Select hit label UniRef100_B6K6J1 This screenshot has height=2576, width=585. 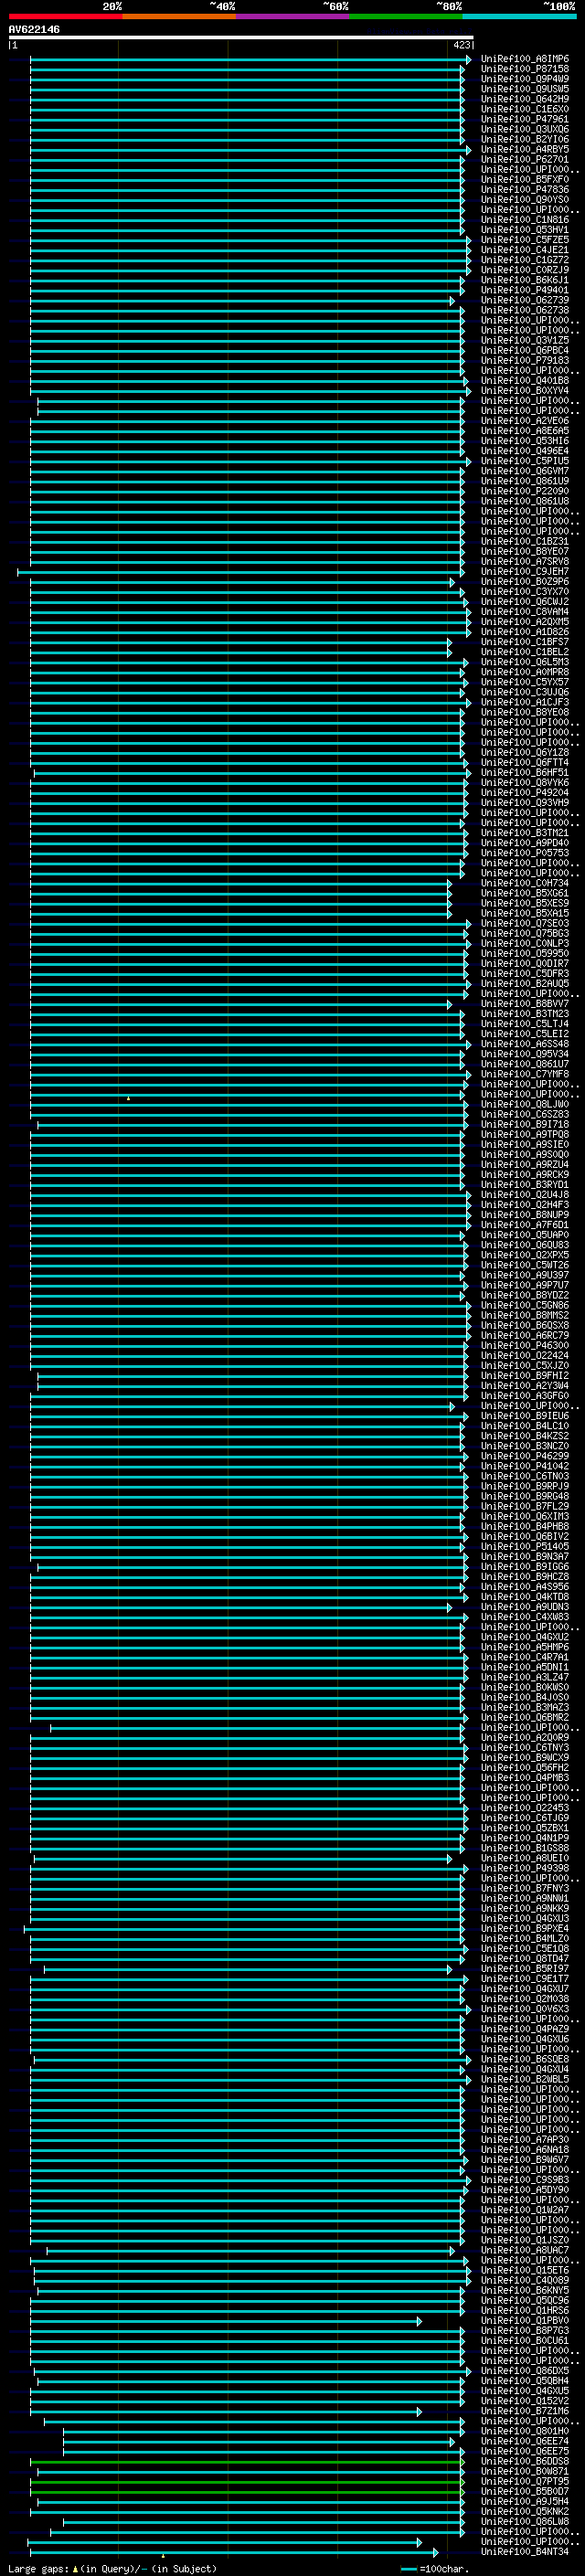(525, 280)
